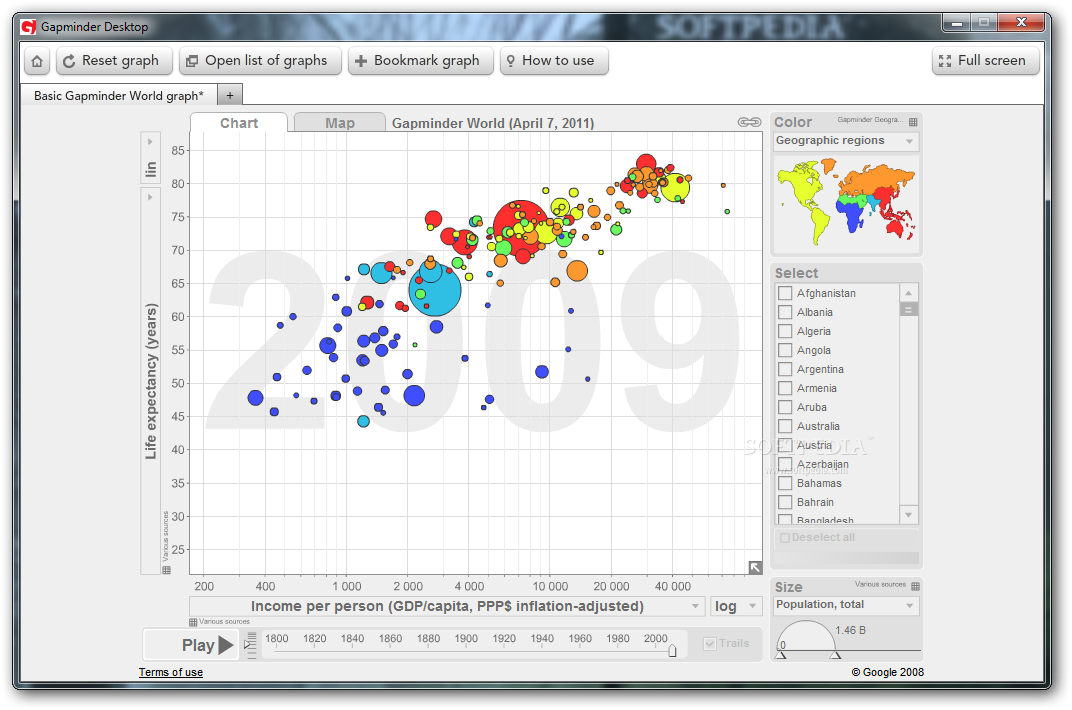This screenshot has width=1072, height=710.
Task: Click Play to animate the timeline
Action: click(191, 644)
